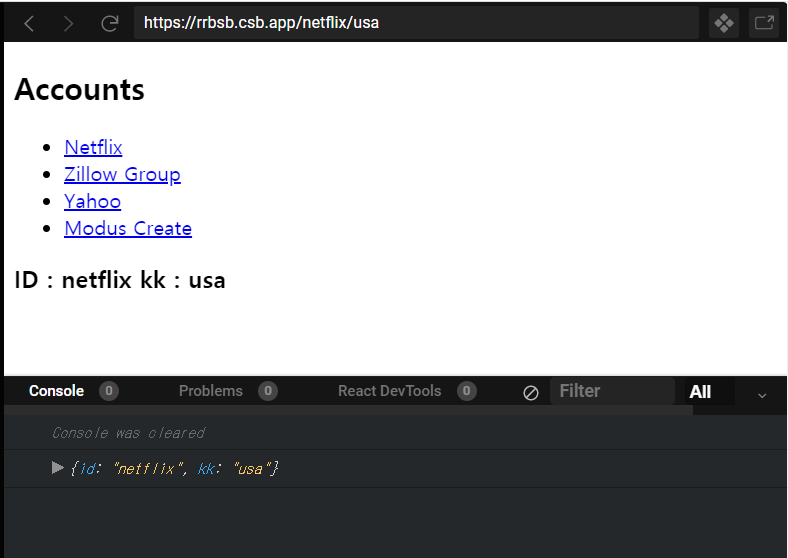The image size is (788, 558).
Task: Open the Modus Create link
Action: pyautogui.click(x=128, y=229)
